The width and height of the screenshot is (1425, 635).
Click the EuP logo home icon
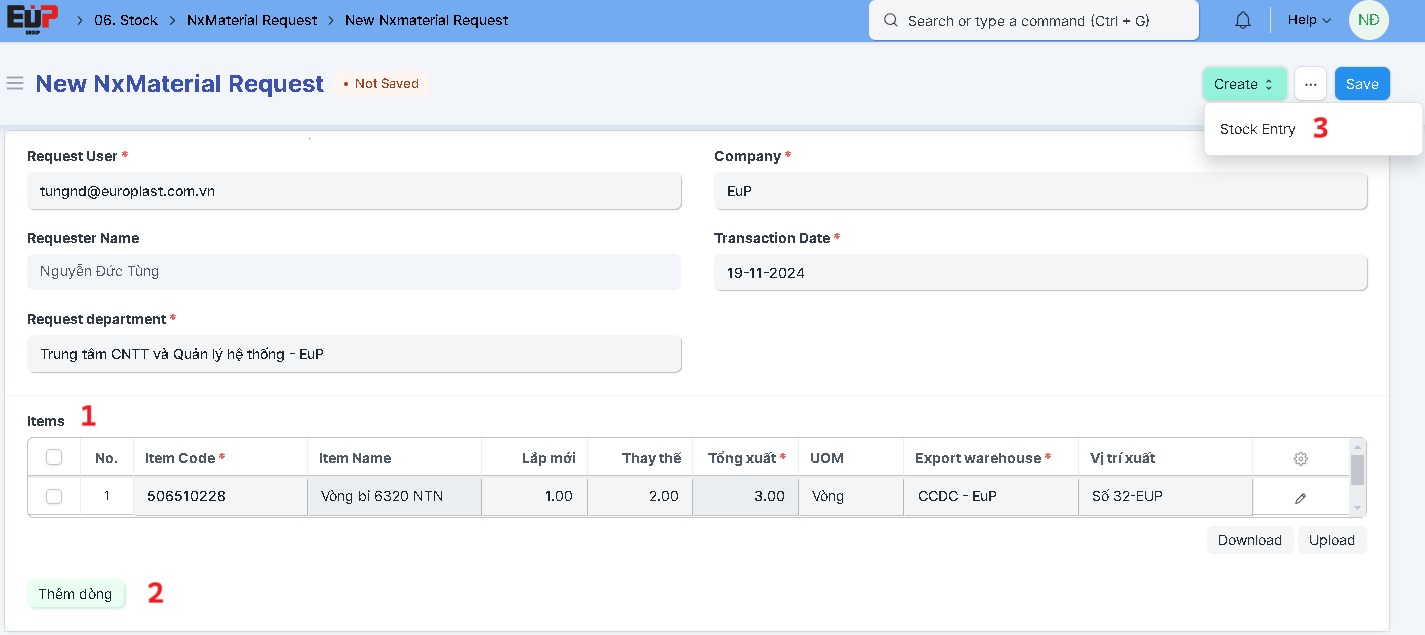tap(32, 20)
